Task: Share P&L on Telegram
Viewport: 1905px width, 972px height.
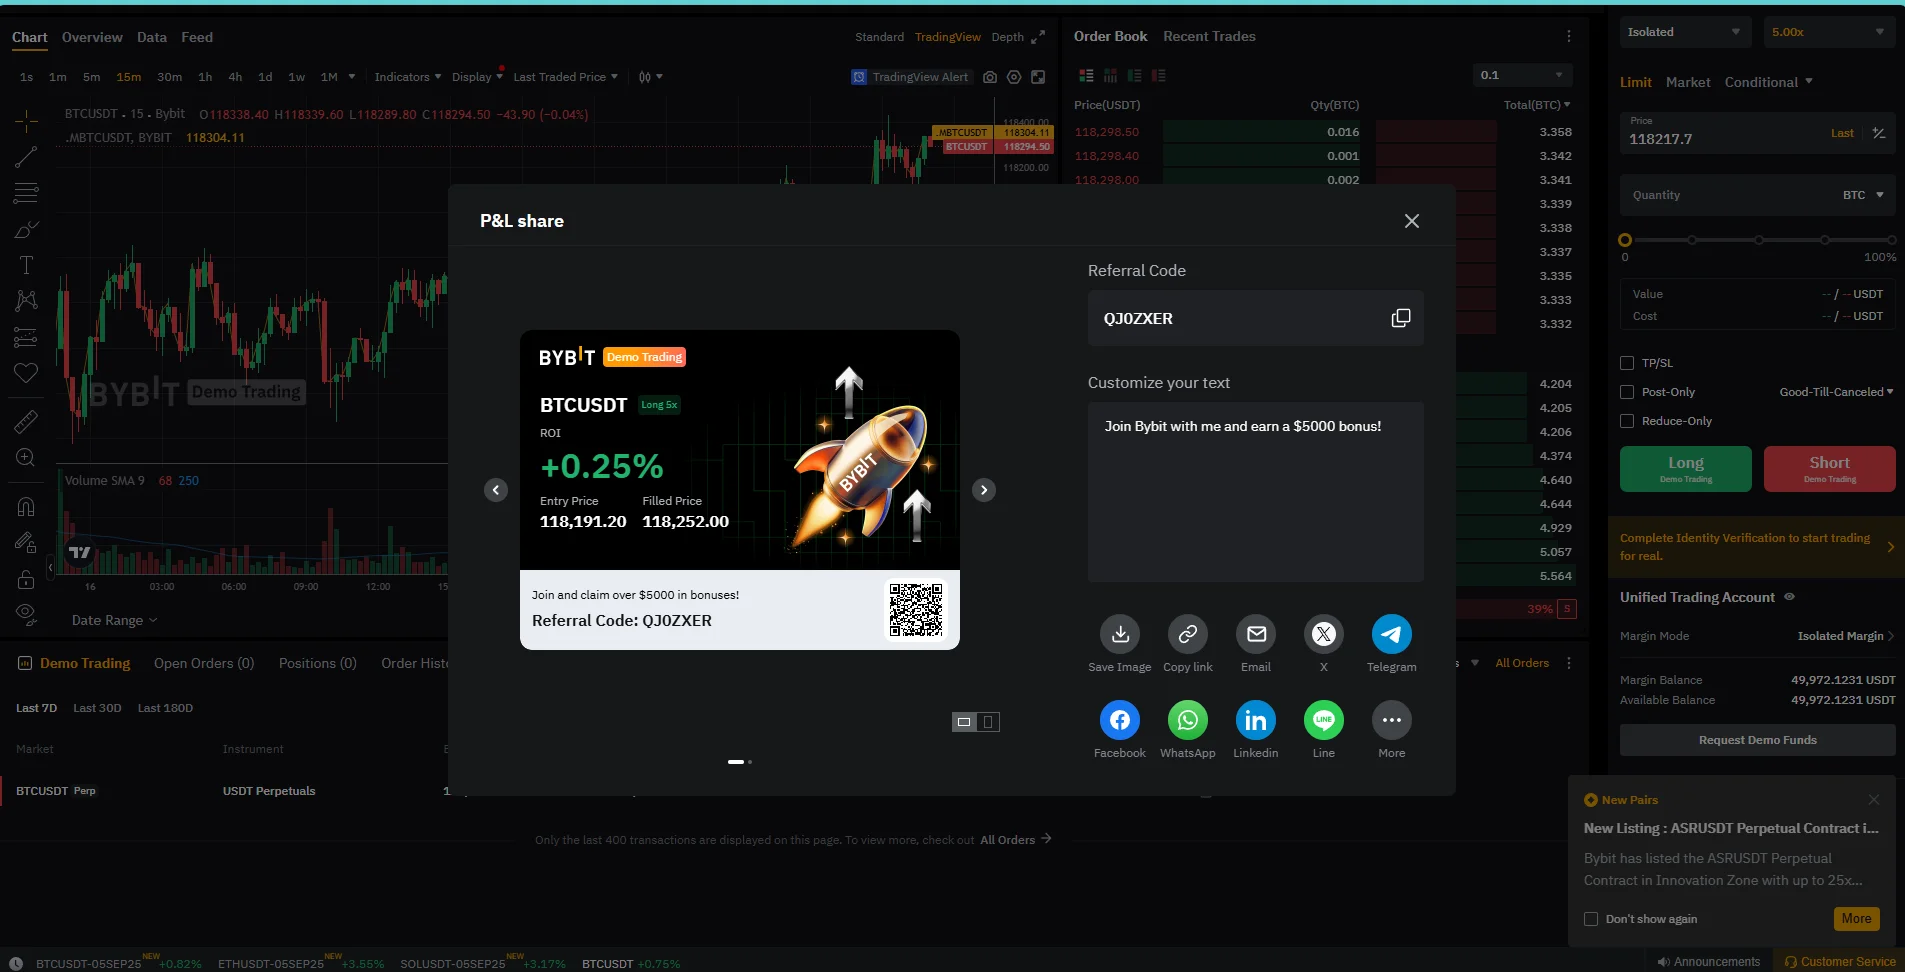Action: (1392, 634)
